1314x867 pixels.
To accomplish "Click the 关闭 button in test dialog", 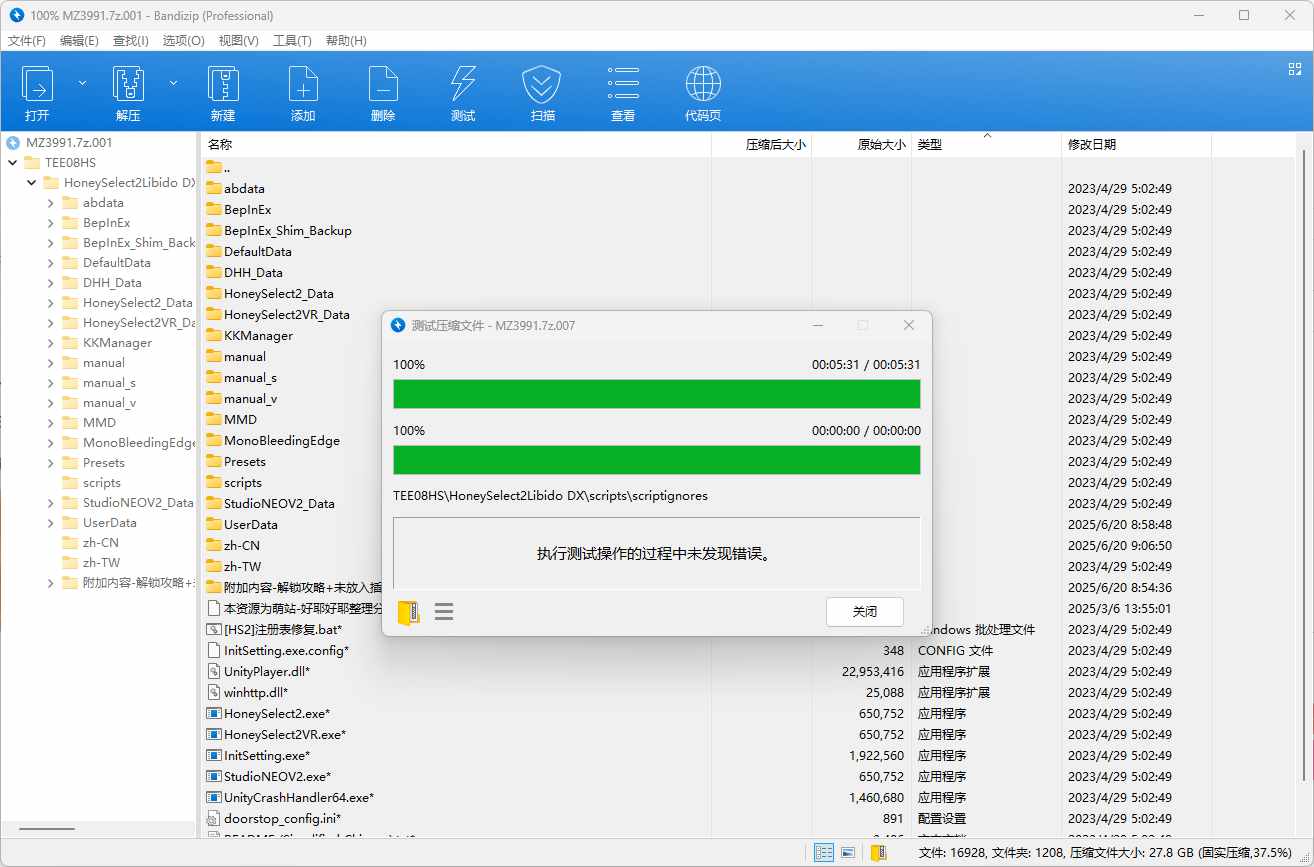I will (865, 611).
